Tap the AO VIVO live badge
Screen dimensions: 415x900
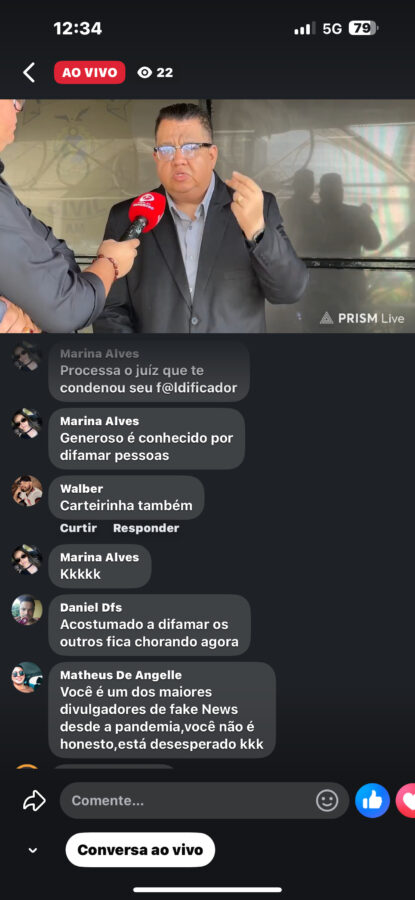tap(90, 73)
